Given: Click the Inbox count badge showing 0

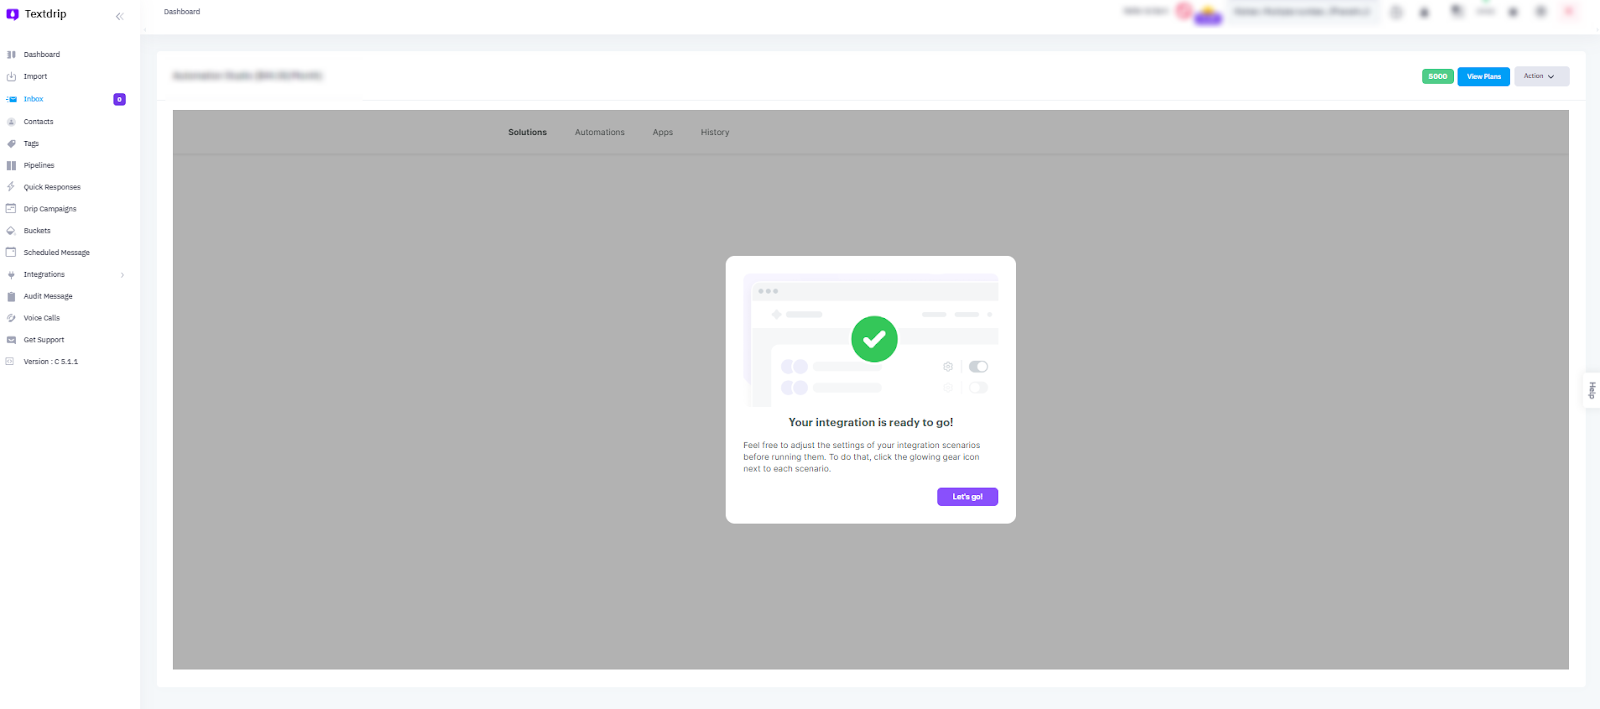Looking at the screenshot, I should (119, 99).
